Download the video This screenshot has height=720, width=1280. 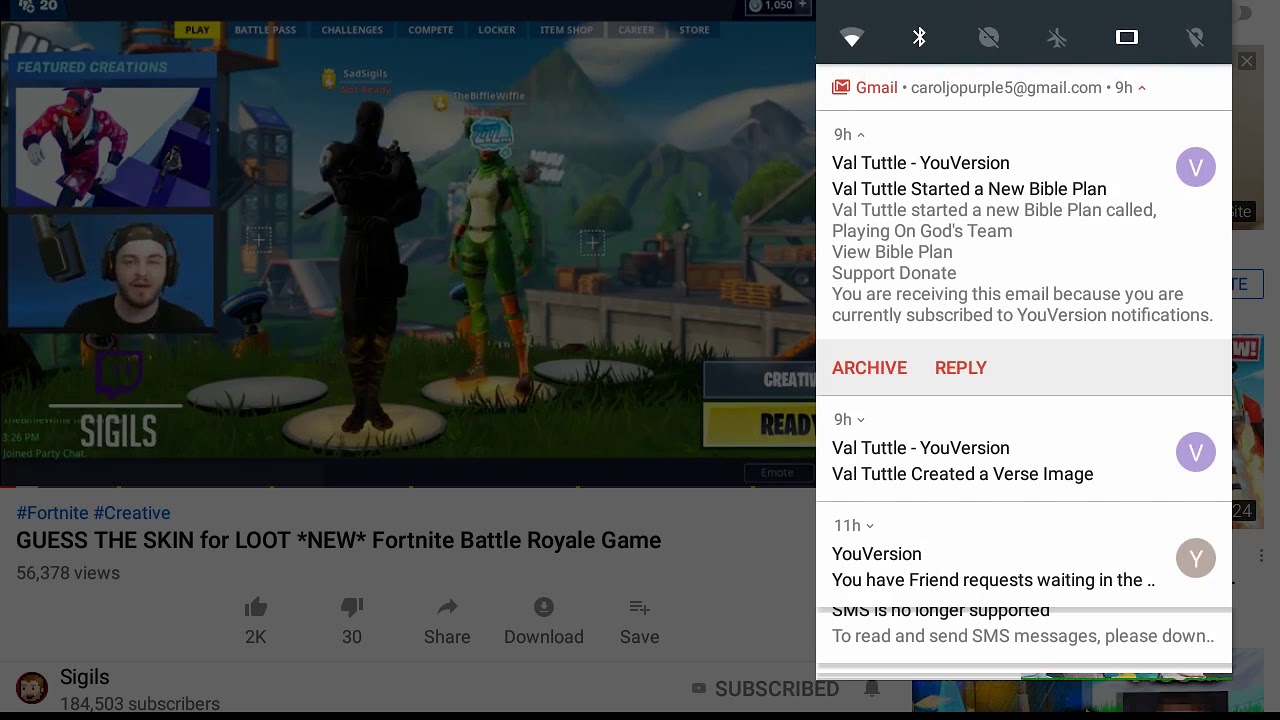pos(543,608)
